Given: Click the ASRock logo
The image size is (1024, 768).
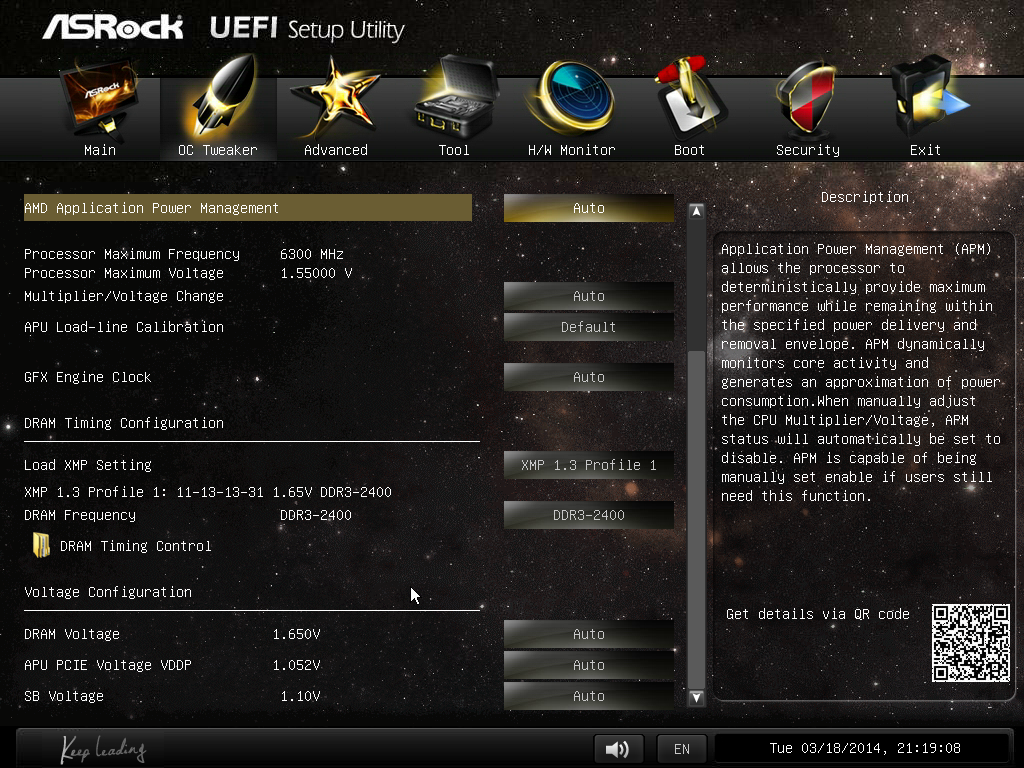Looking at the screenshot, I should tap(113, 27).
